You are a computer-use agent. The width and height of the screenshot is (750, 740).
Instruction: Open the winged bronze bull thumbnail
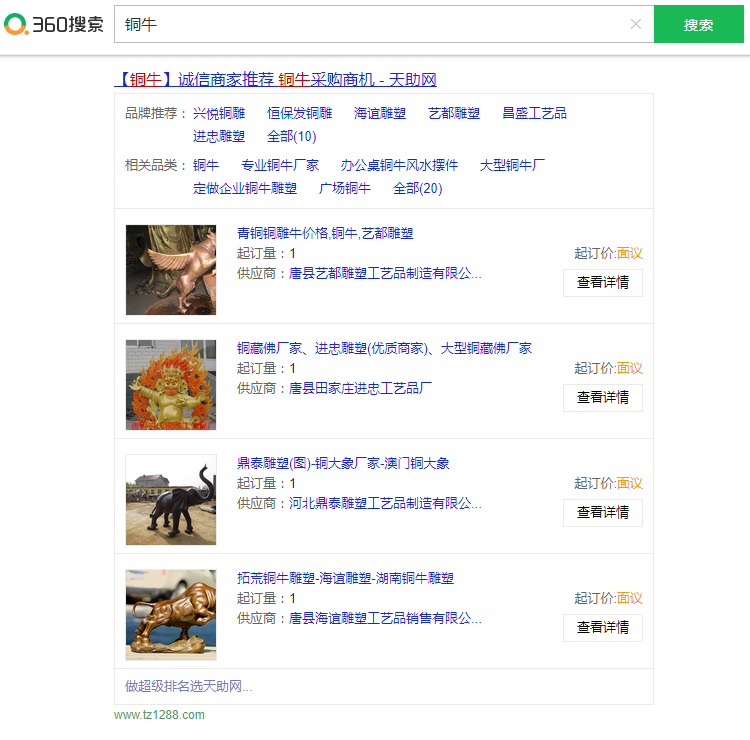171,270
